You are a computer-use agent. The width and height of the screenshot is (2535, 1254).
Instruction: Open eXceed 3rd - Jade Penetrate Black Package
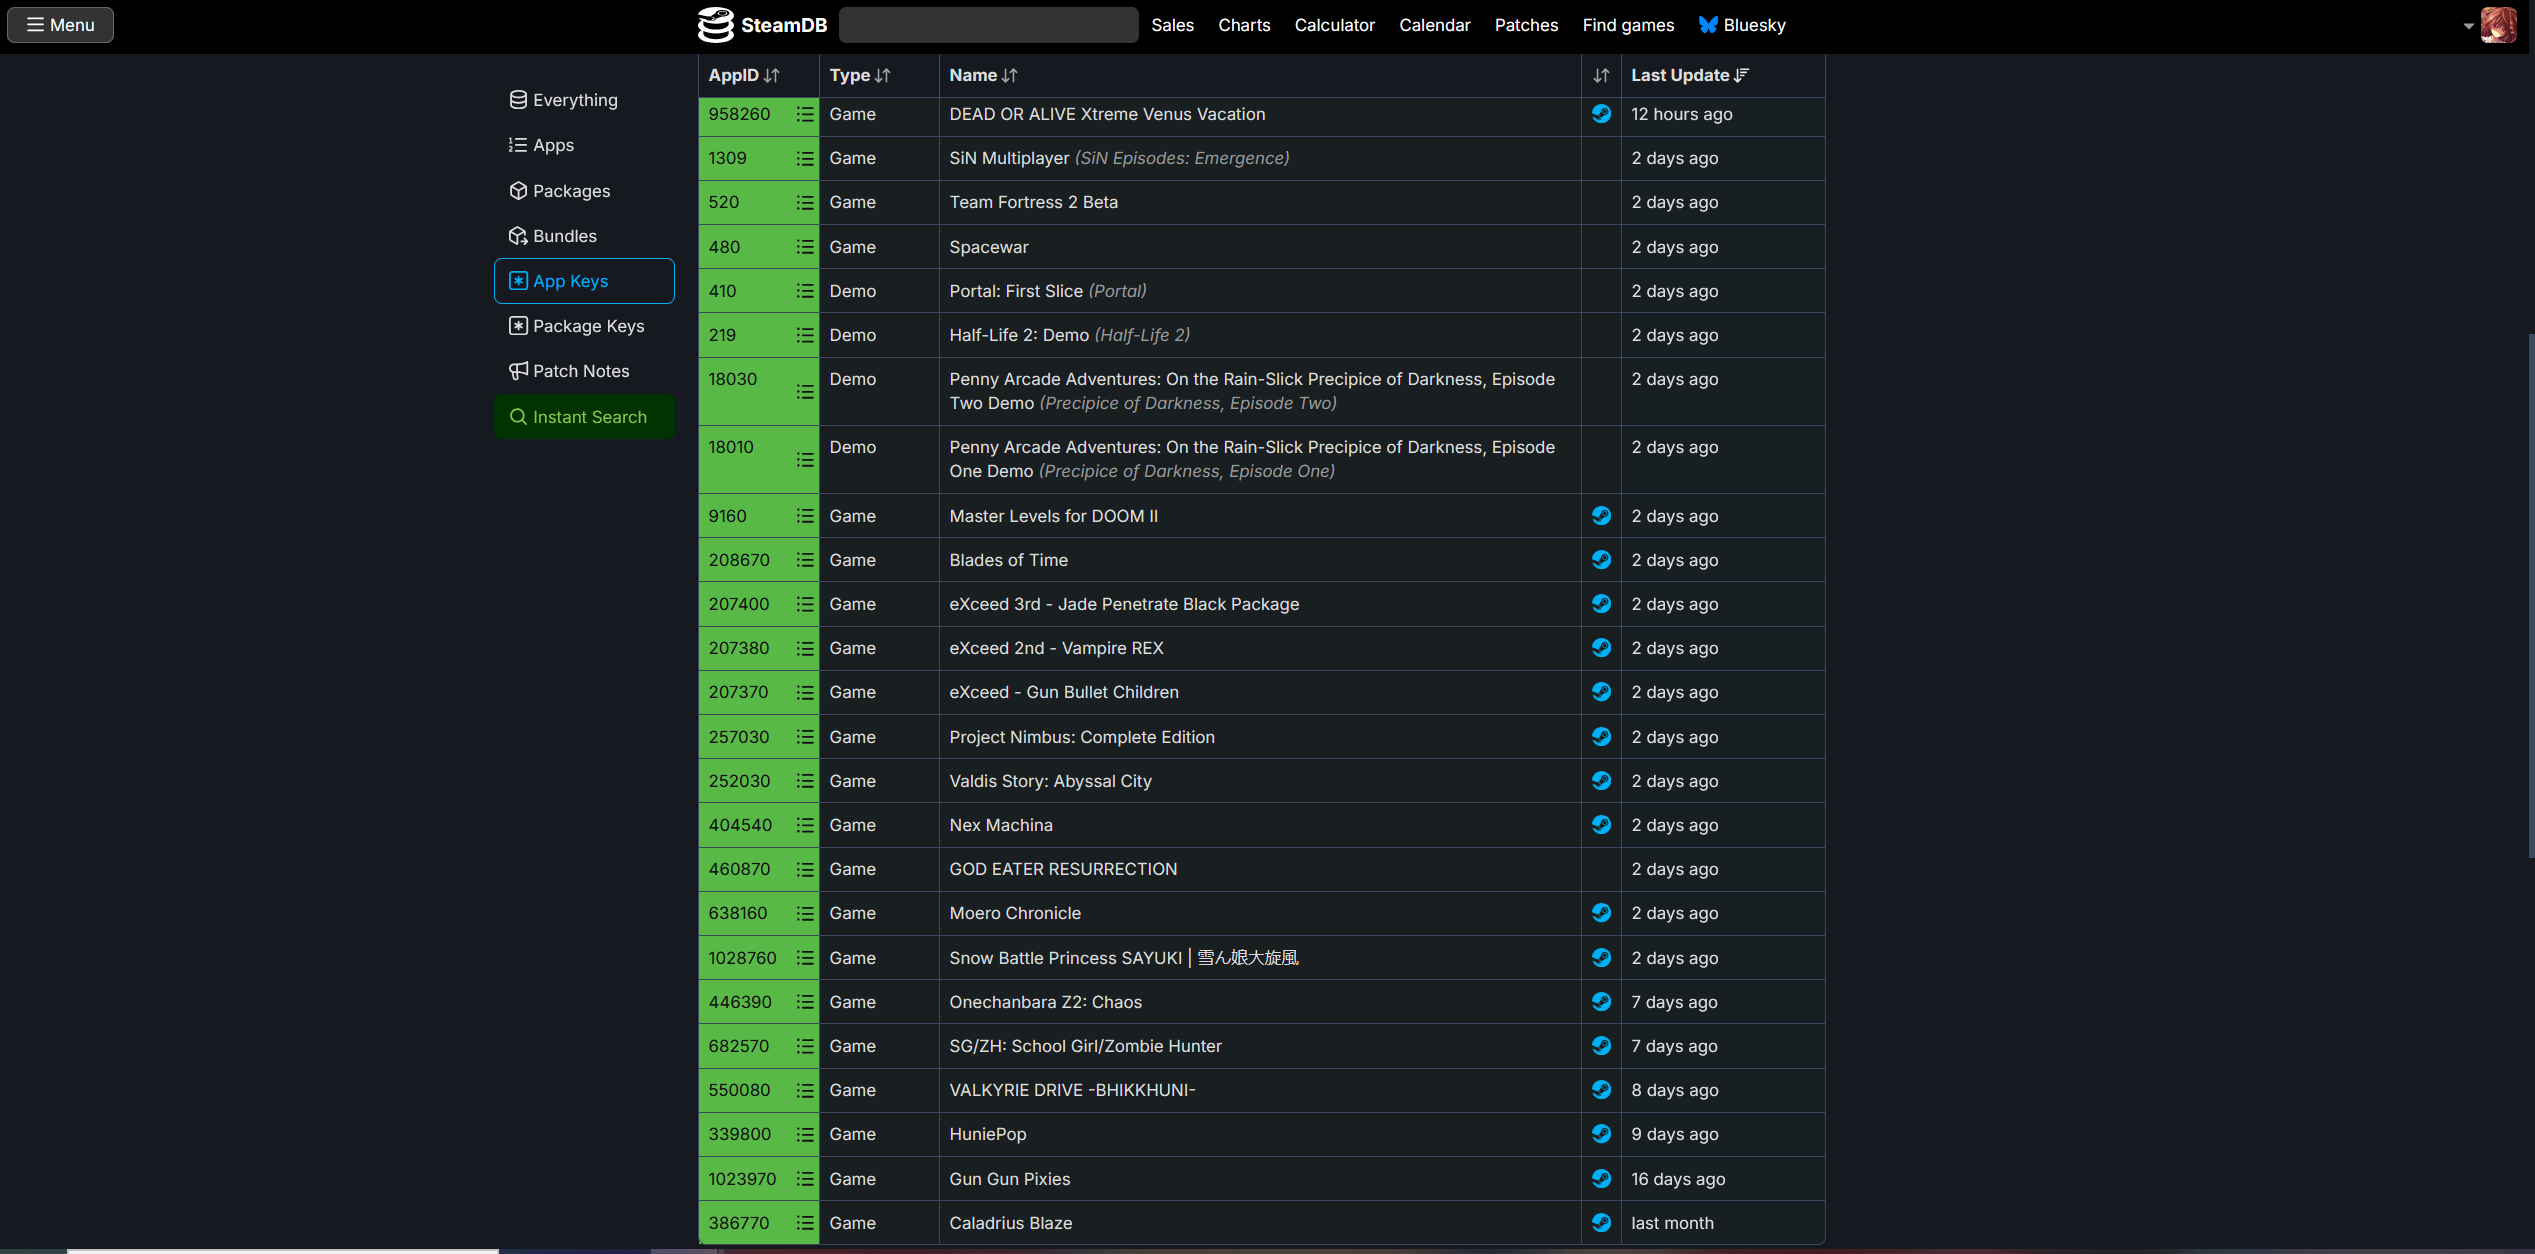[x=1124, y=604]
